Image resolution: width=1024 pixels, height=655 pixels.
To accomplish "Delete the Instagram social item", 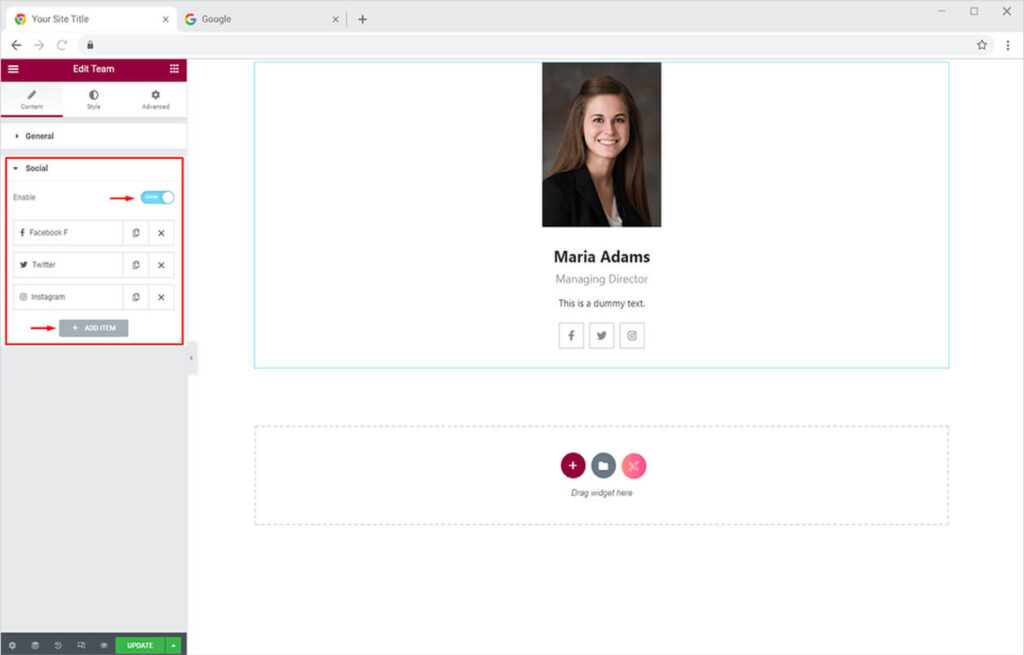I will coord(161,297).
